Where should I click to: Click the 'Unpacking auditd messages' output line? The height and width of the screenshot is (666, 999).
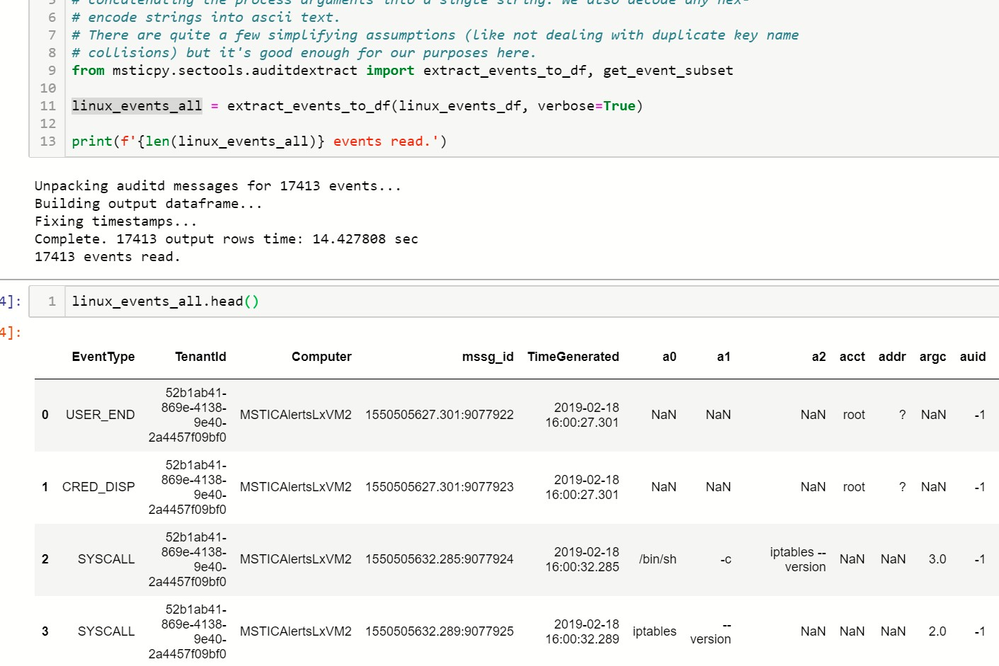(218, 186)
